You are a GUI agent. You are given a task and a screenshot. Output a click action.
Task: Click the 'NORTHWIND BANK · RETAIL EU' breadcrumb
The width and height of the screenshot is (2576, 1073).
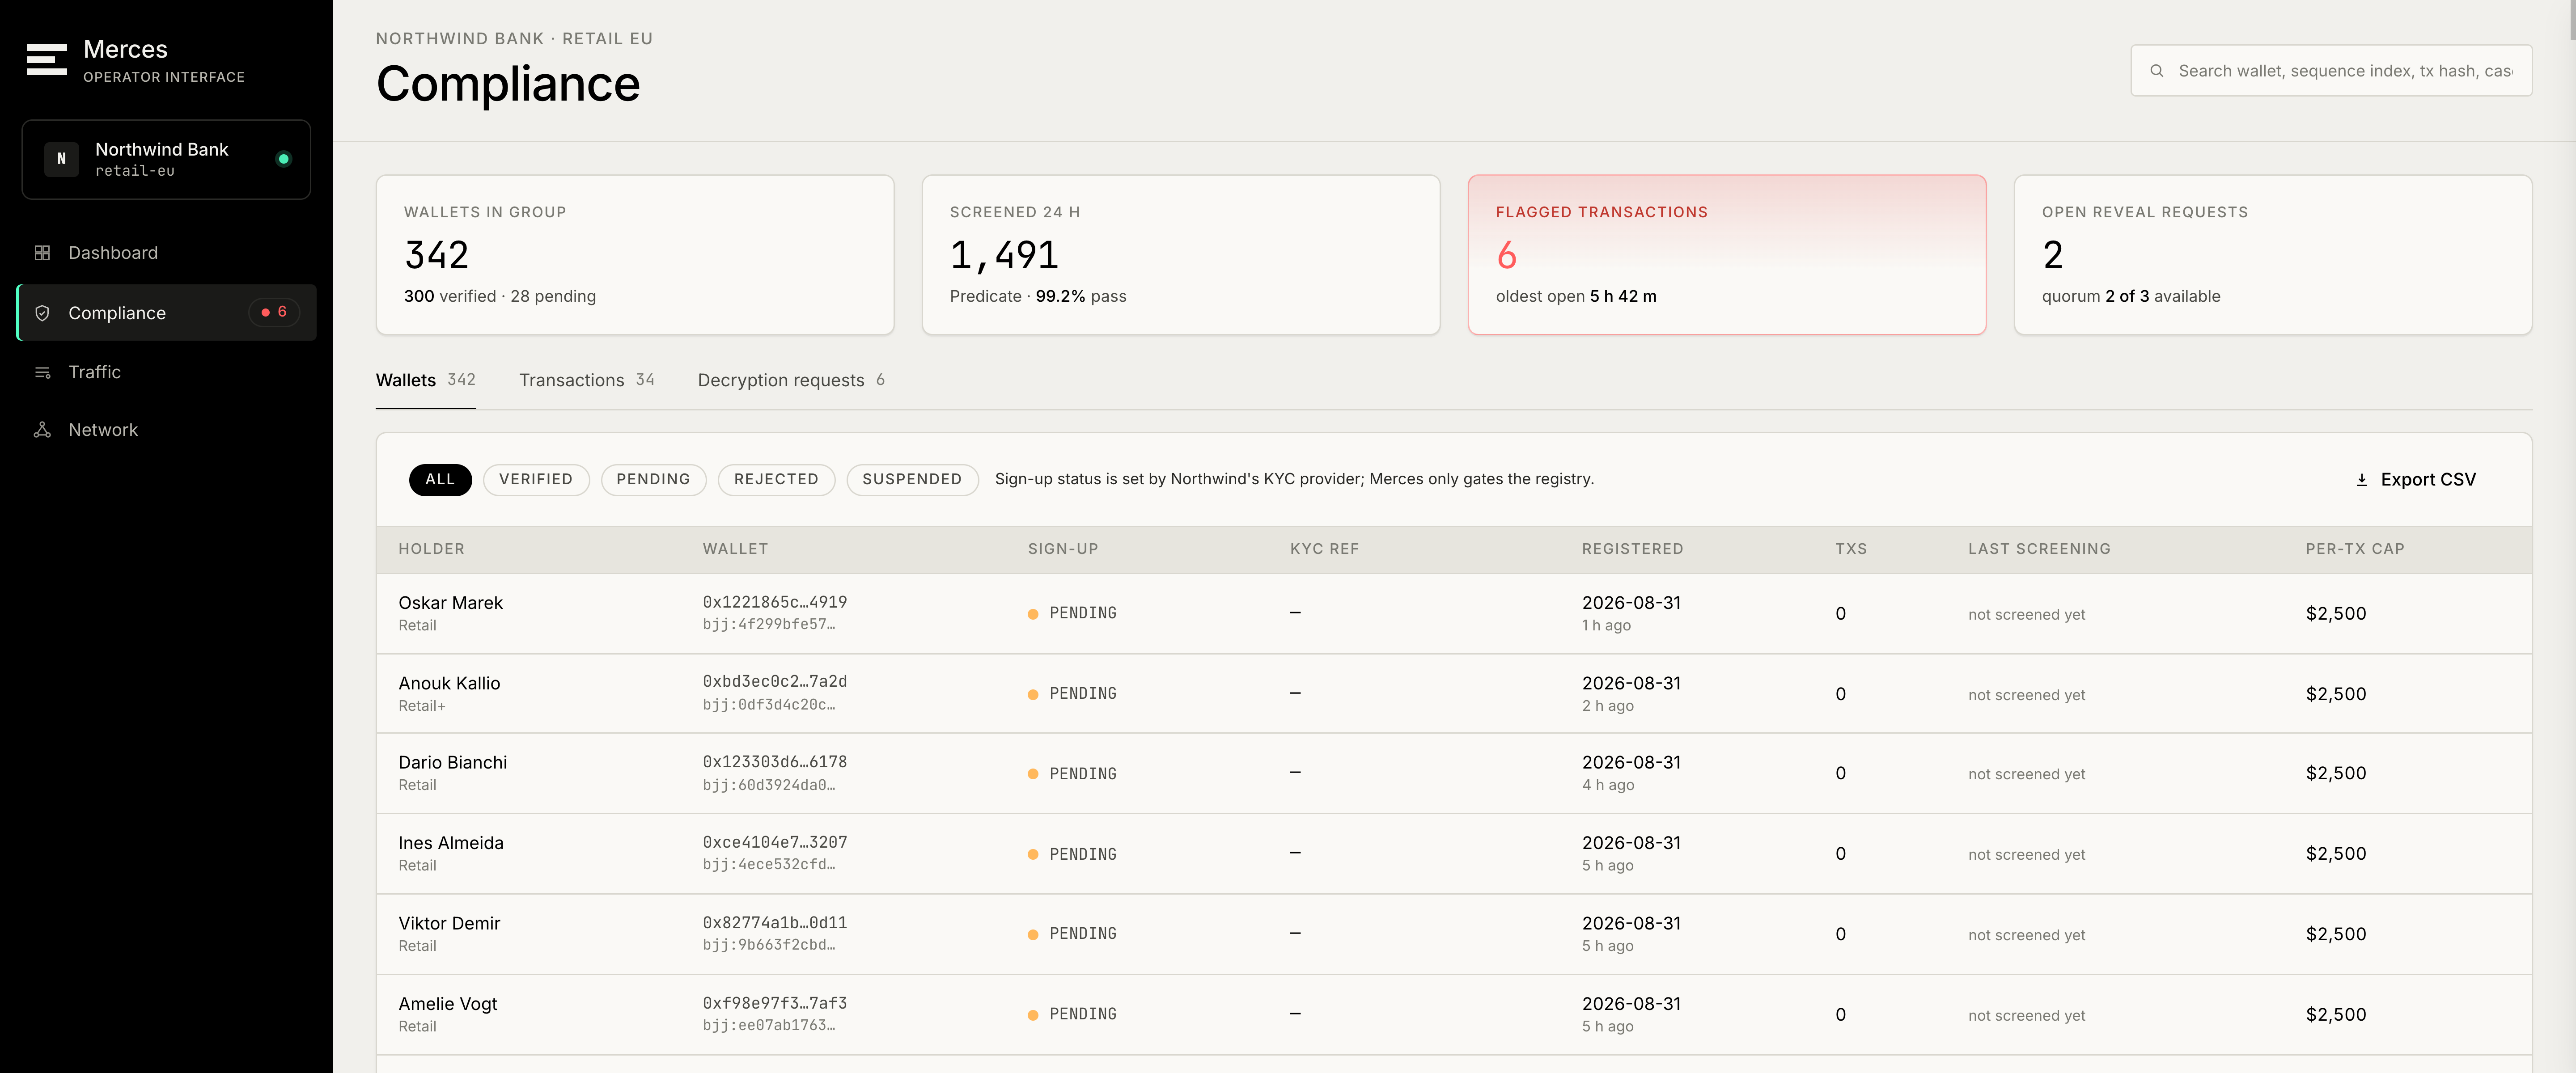(x=514, y=39)
